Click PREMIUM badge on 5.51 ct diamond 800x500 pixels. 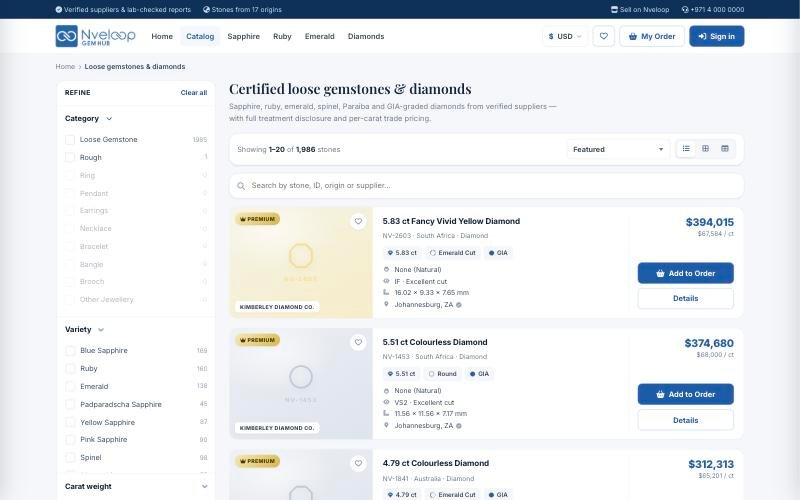coord(257,340)
